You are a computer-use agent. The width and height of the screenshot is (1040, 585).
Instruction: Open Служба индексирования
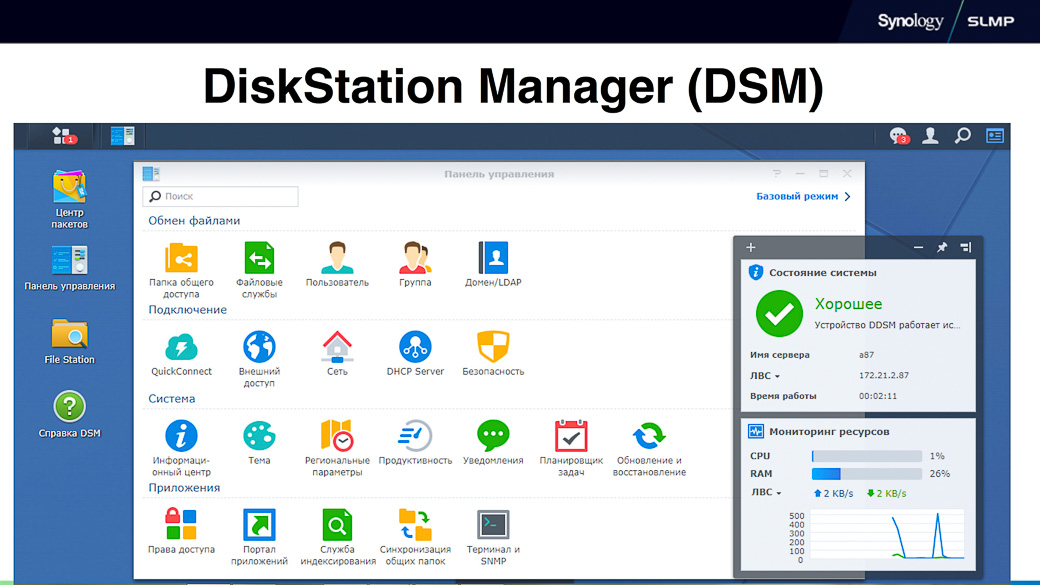(337, 537)
